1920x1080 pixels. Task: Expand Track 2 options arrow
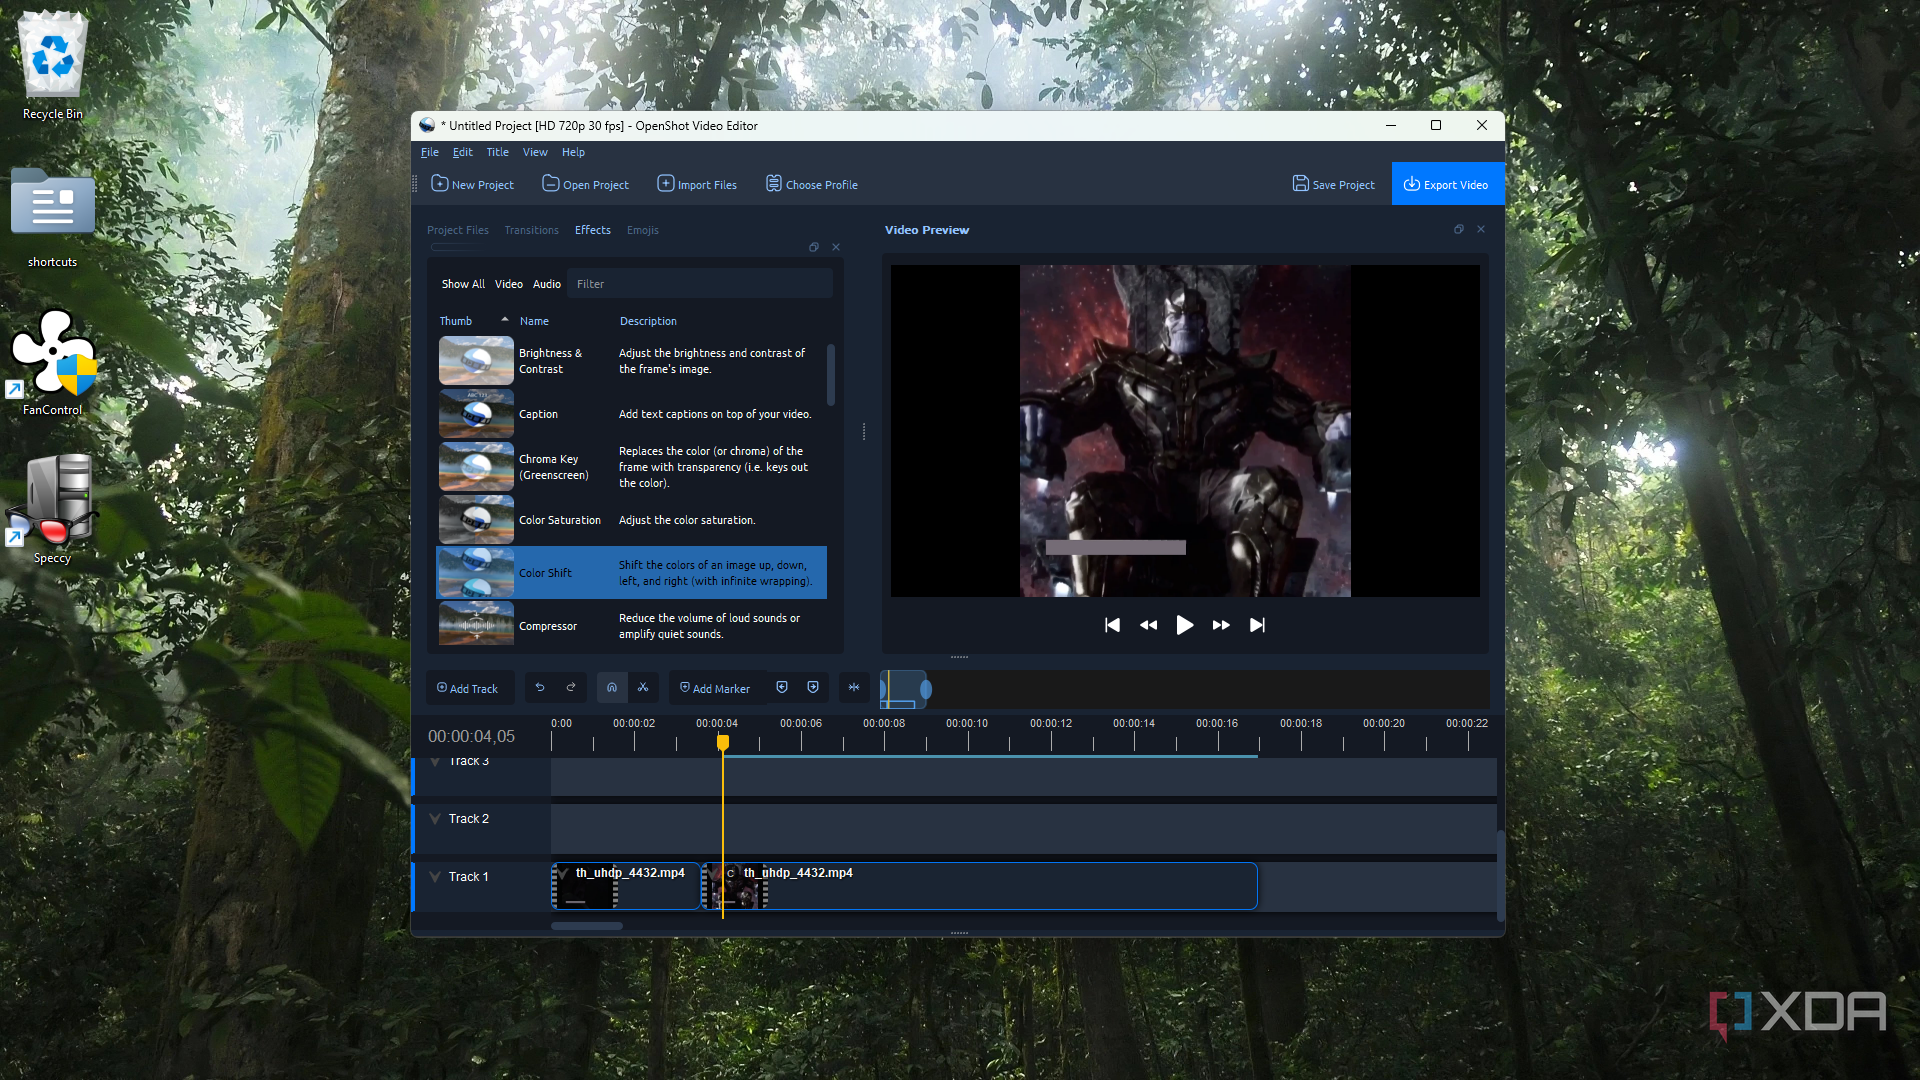[x=435, y=819]
